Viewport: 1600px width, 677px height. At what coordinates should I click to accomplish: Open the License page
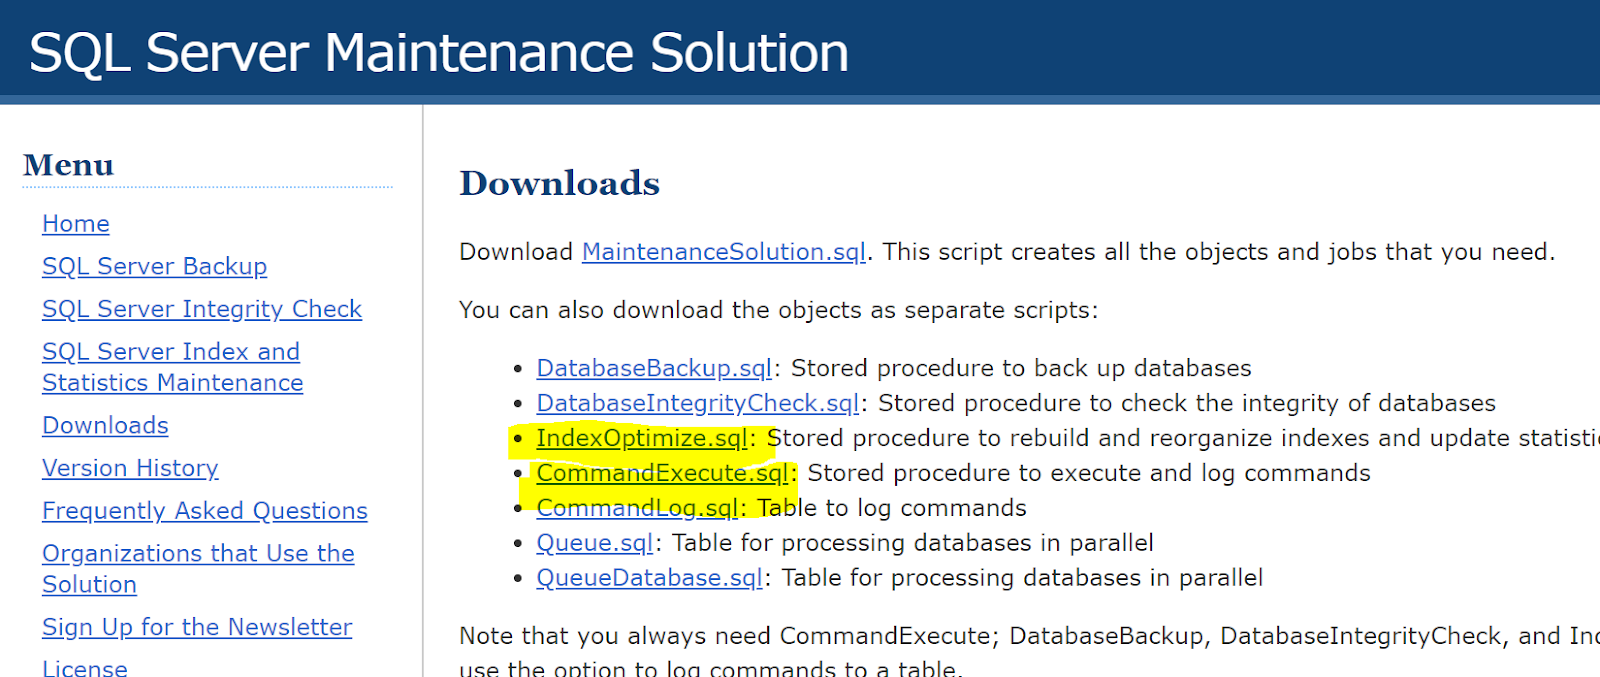click(84, 666)
